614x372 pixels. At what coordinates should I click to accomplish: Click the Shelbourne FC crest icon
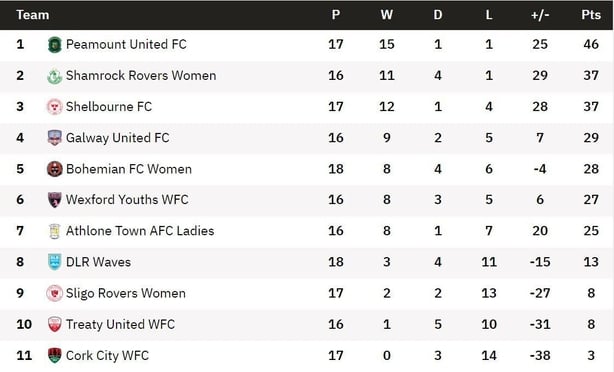(x=54, y=107)
